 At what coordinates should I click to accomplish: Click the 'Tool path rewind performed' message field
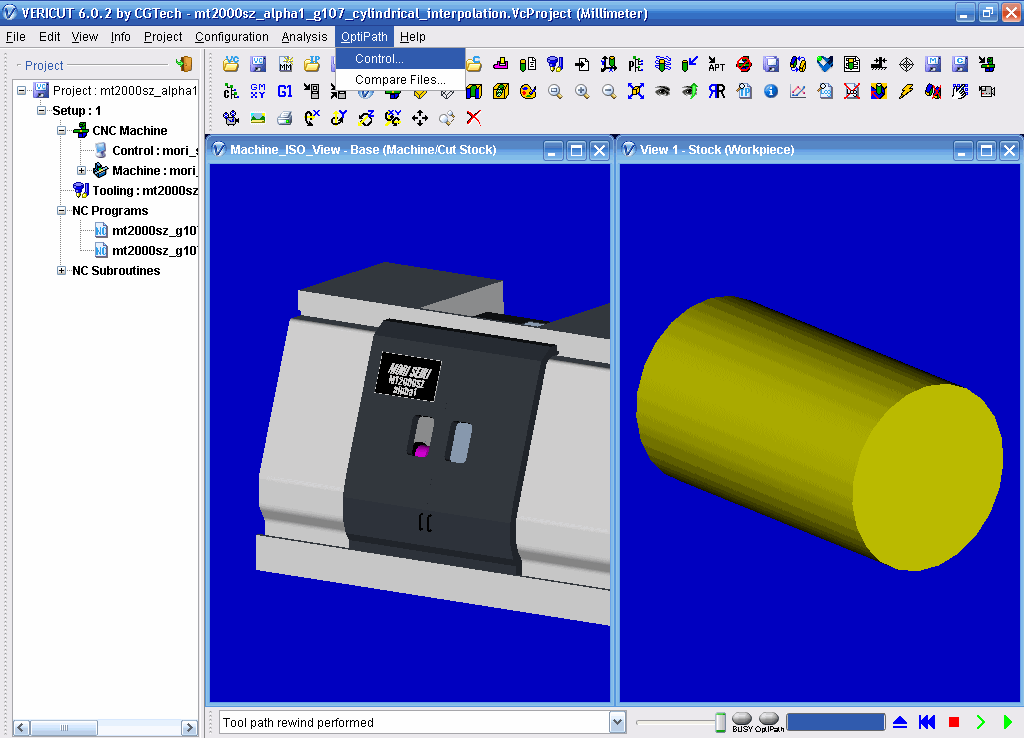pos(414,722)
